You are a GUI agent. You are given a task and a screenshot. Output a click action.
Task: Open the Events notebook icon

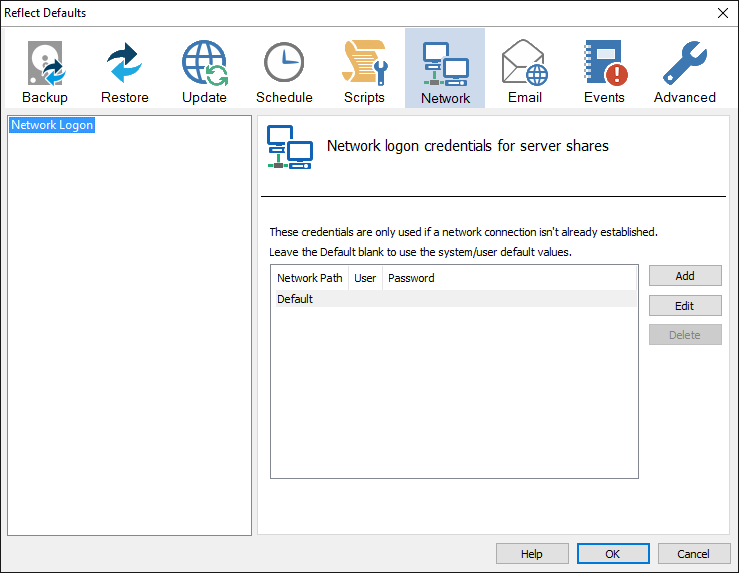605,63
